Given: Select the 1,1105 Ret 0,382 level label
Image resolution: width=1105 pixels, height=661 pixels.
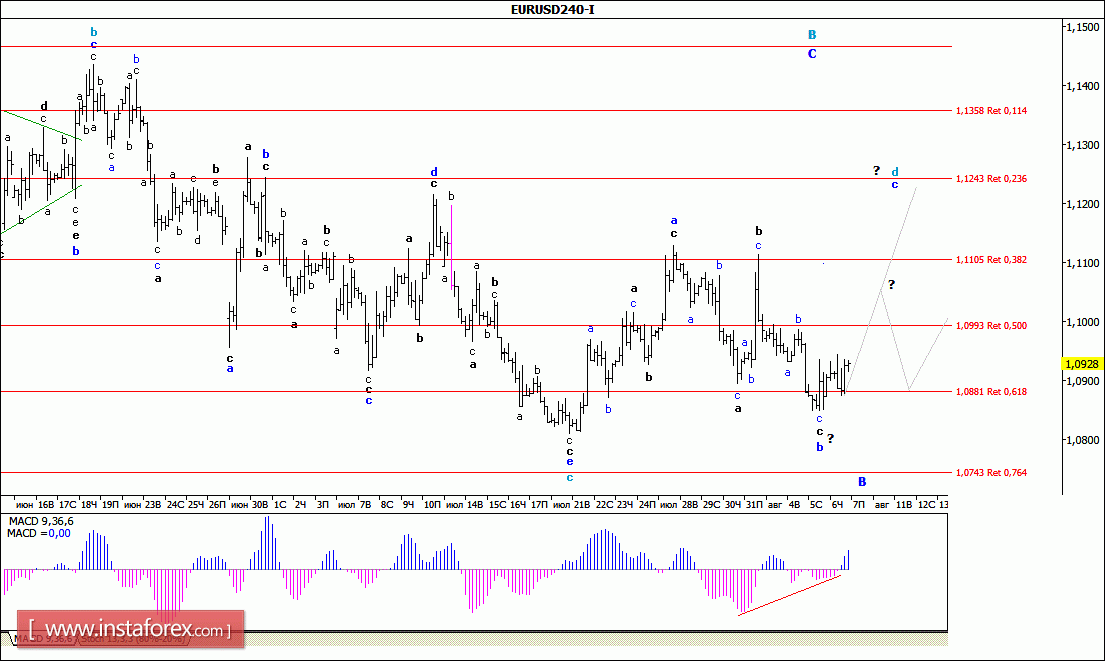Looking at the screenshot, I should 991,260.
